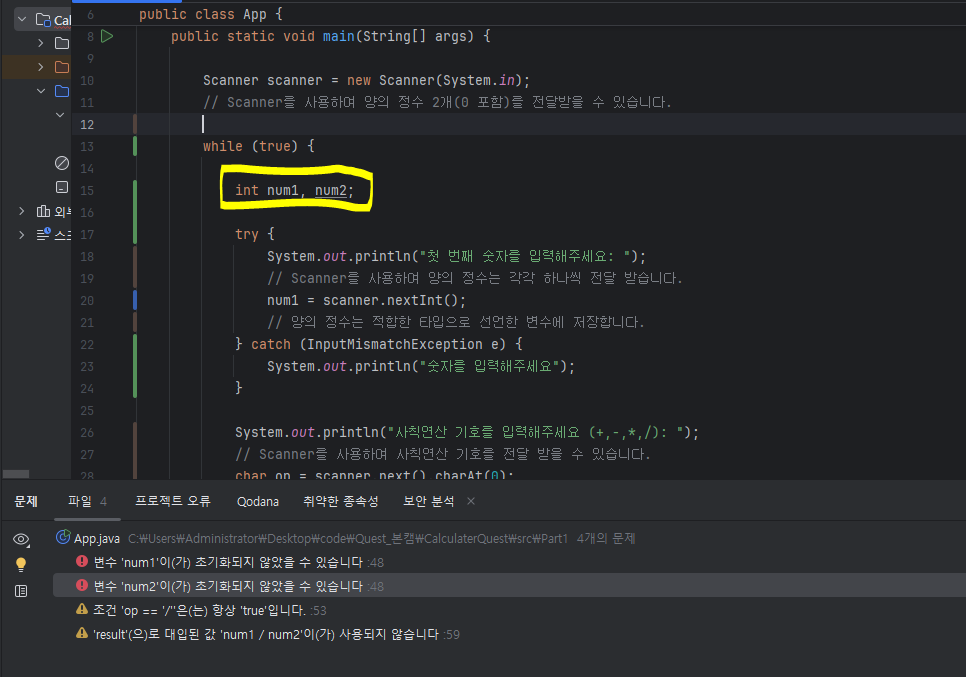Select the external libraries bar-chart icon
This screenshot has width=966, height=677.
click(43, 211)
